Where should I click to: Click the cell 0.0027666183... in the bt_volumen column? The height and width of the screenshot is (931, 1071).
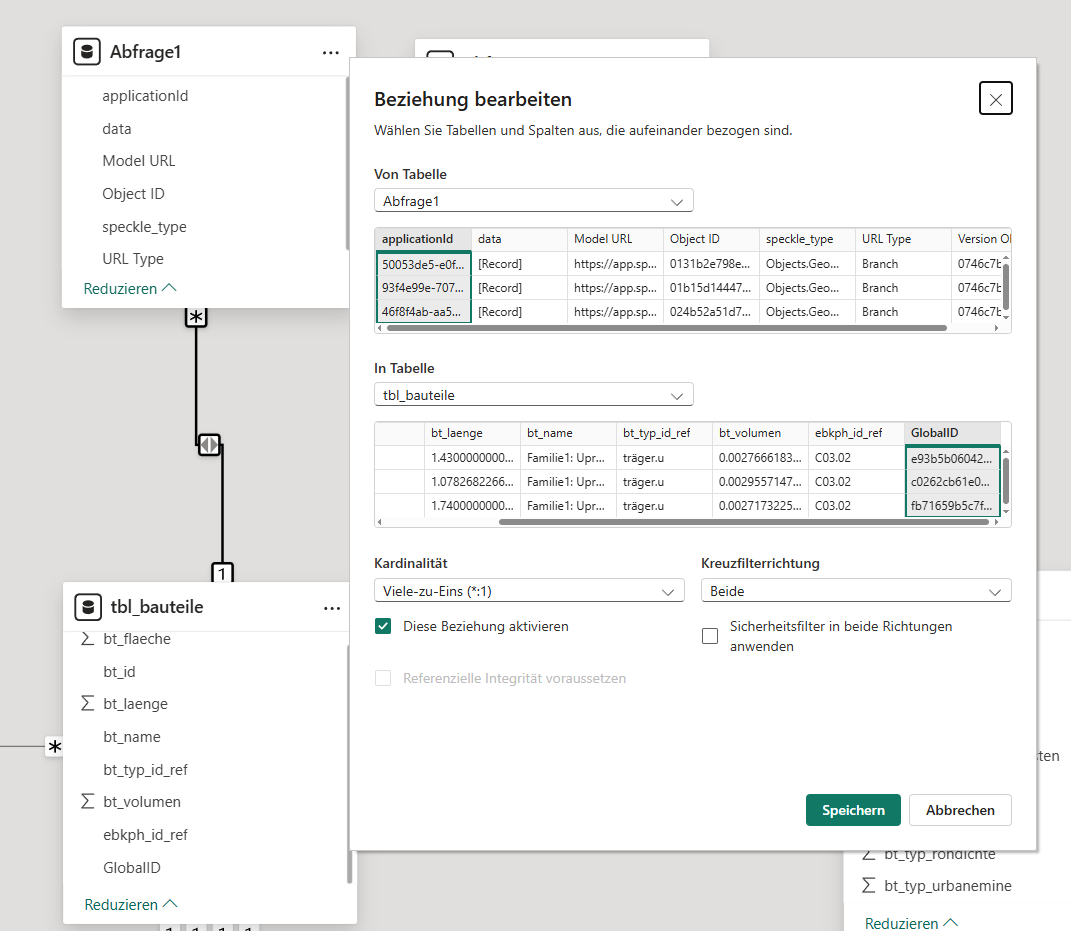click(760, 458)
